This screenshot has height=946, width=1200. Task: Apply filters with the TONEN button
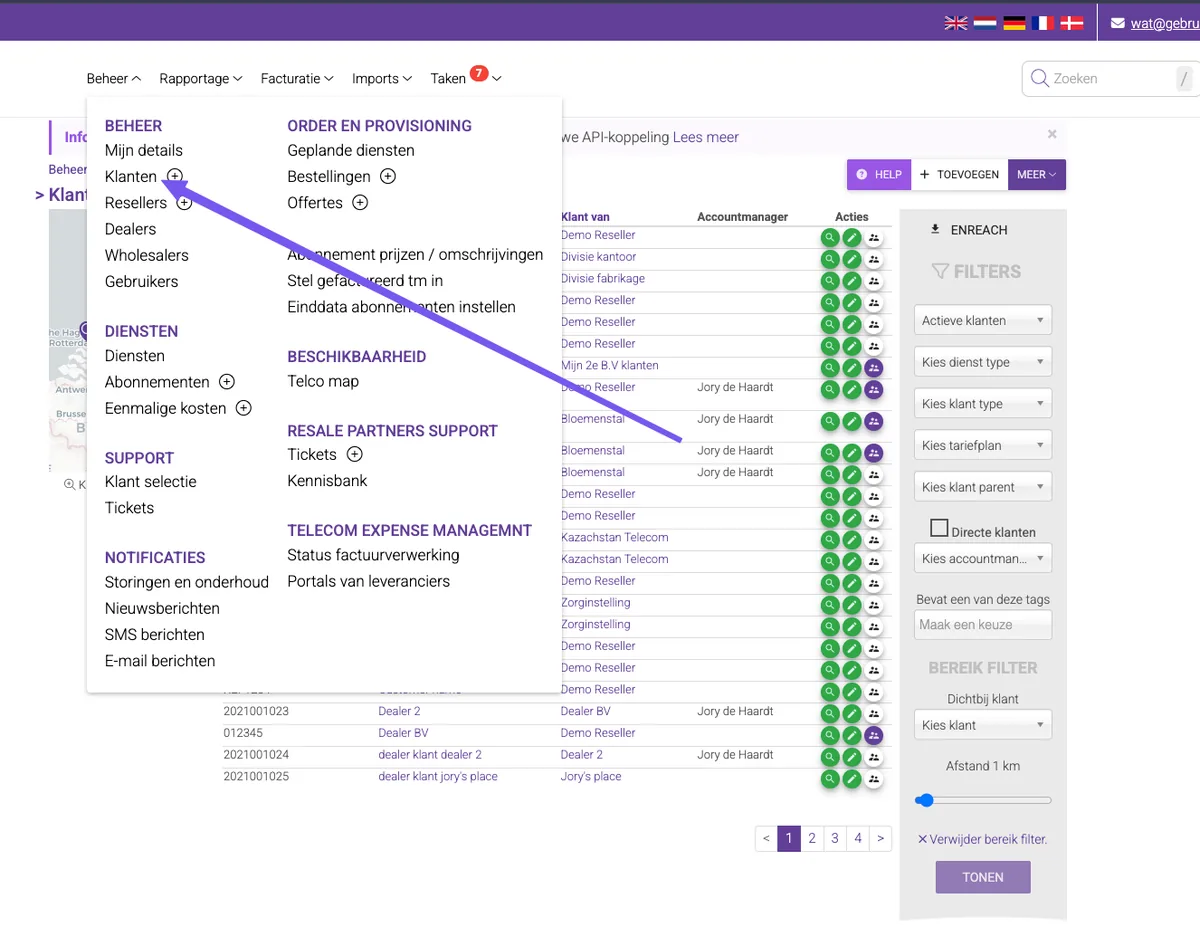(x=983, y=877)
